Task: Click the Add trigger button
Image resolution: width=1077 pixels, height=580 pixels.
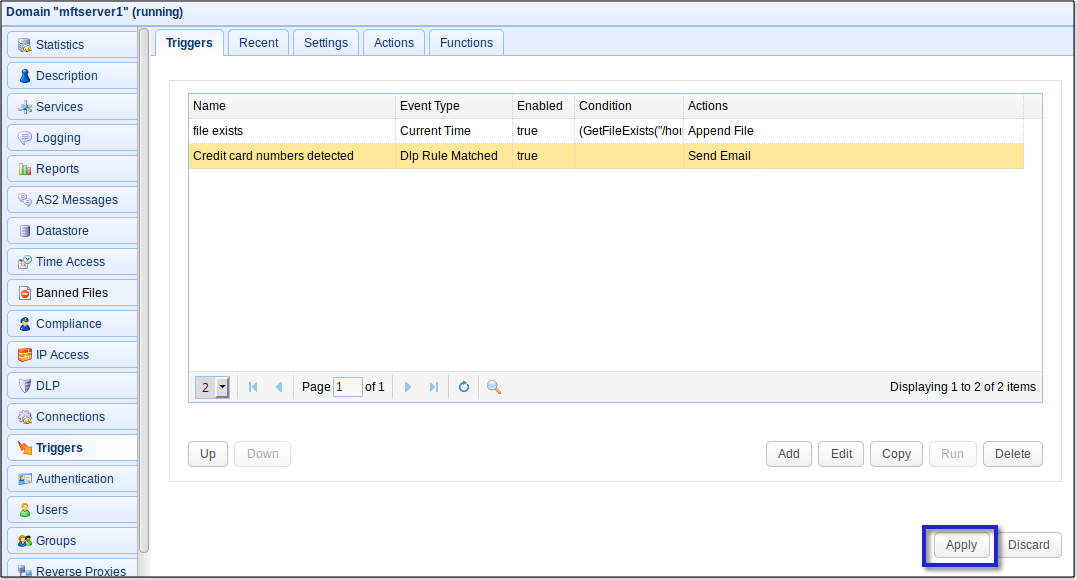Action: point(789,454)
